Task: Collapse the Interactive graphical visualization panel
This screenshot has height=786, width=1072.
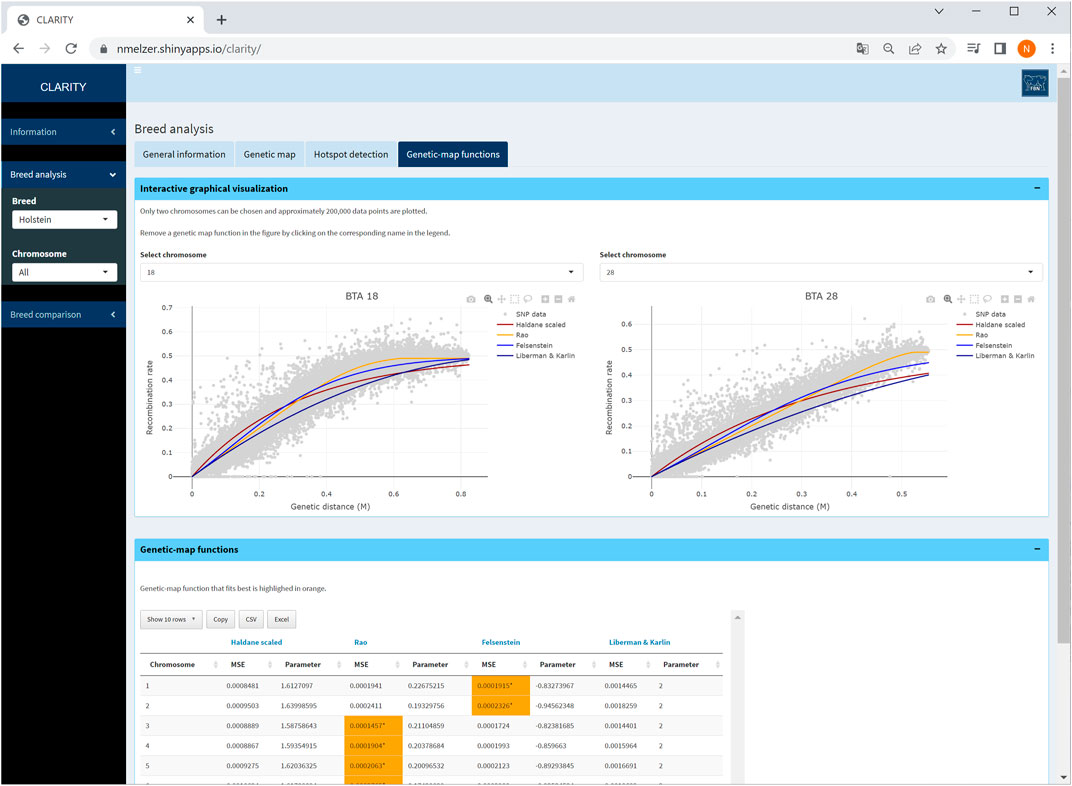Action: point(1037,188)
